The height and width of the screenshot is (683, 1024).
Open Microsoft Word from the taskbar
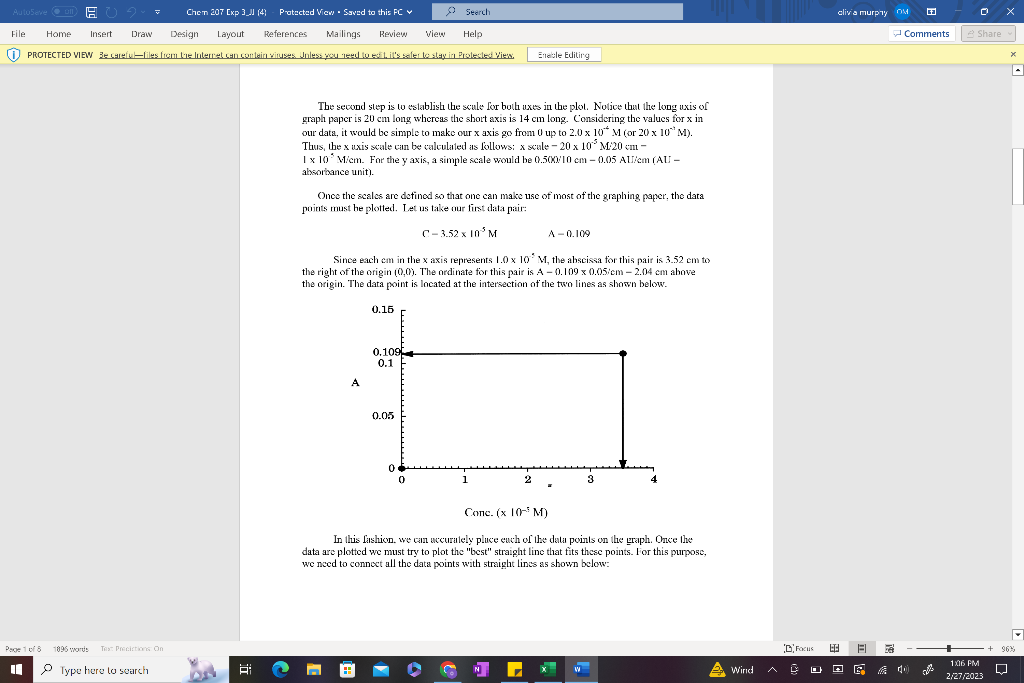point(583,670)
